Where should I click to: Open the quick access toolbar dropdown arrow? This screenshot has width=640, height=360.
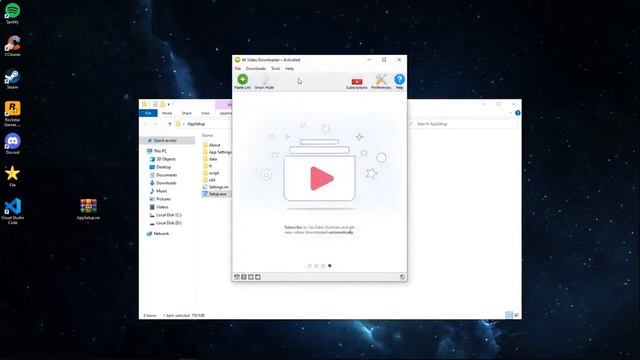click(x=169, y=104)
